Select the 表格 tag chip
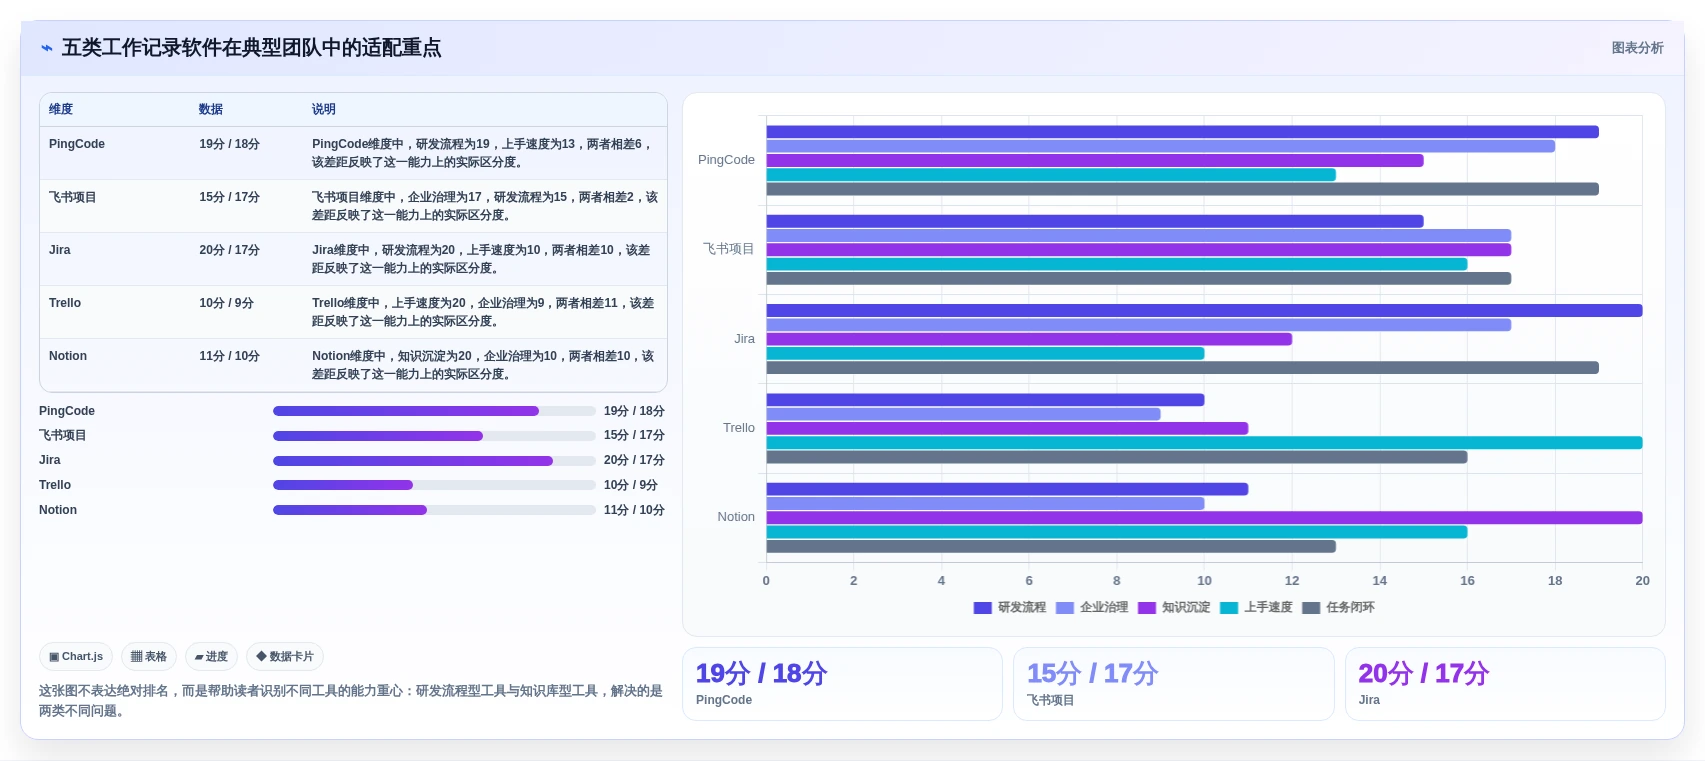 [x=149, y=657]
